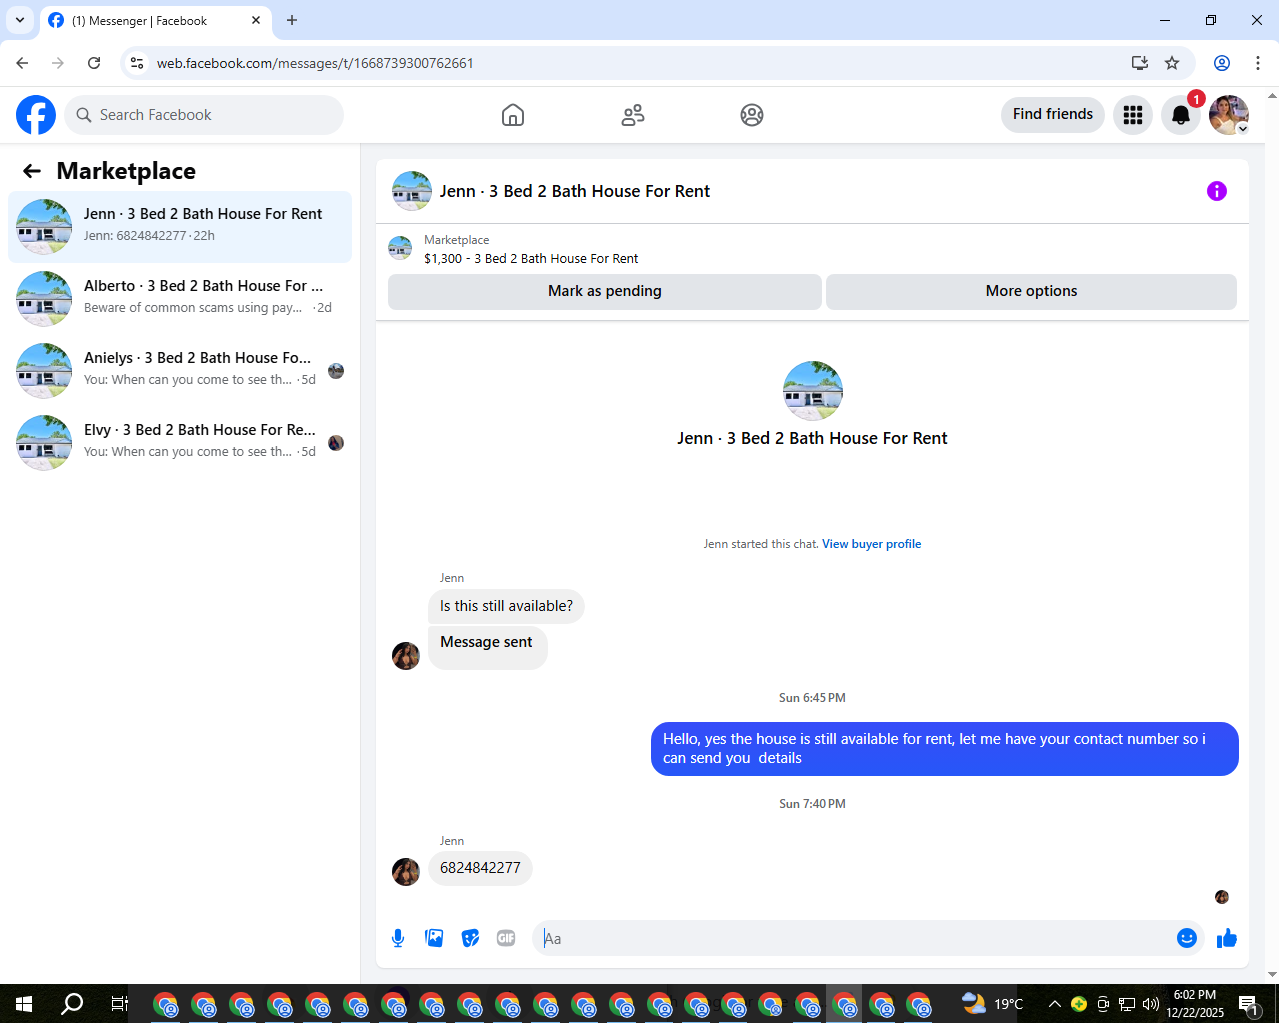Focus the message input field

(855, 938)
